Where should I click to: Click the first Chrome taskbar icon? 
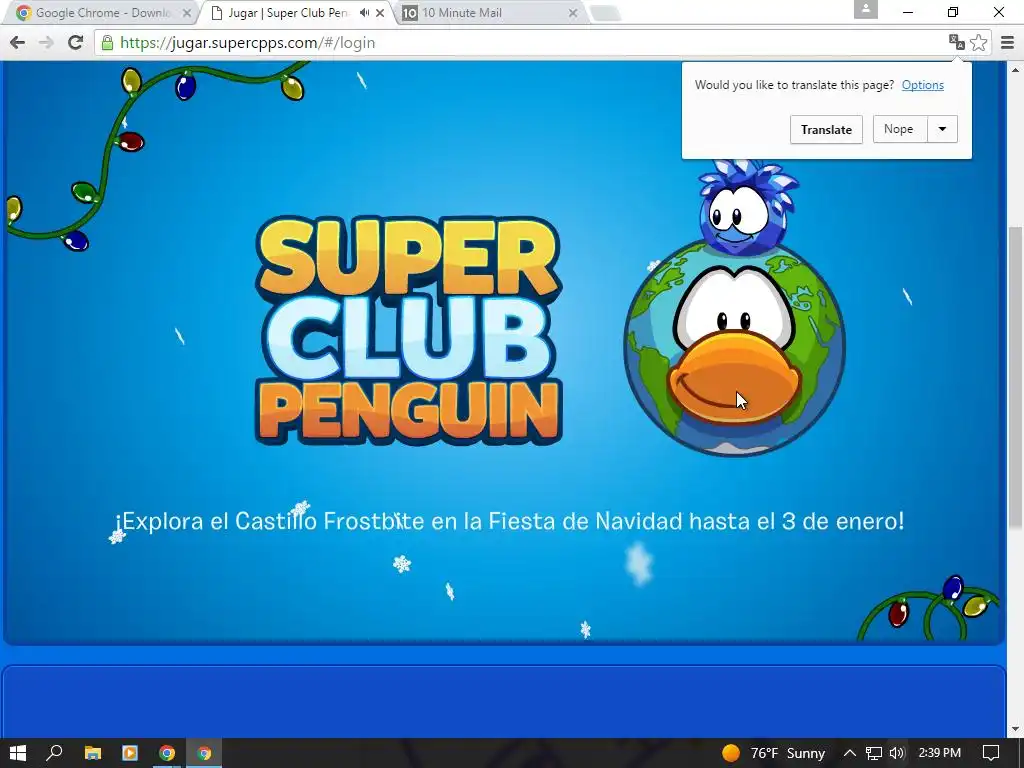tap(167, 753)
